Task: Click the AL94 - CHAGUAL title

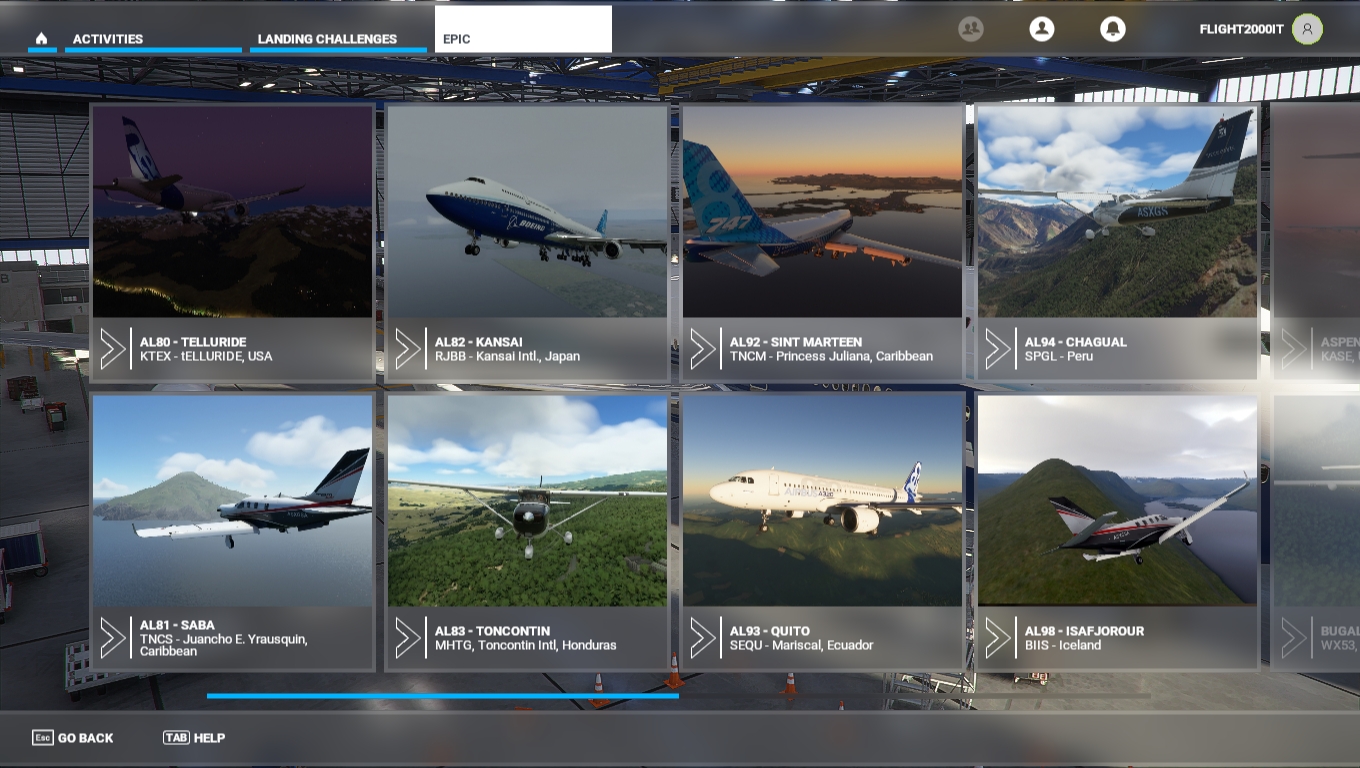Action: click(1076, 342)
